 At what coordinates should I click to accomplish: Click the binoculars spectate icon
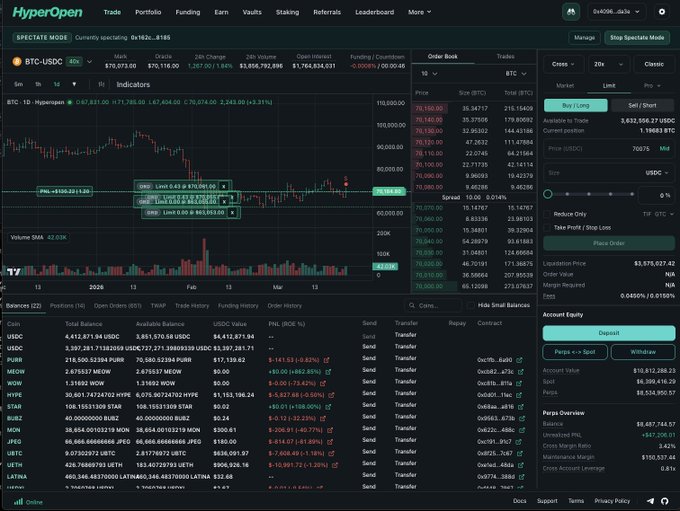pos(571,12)
